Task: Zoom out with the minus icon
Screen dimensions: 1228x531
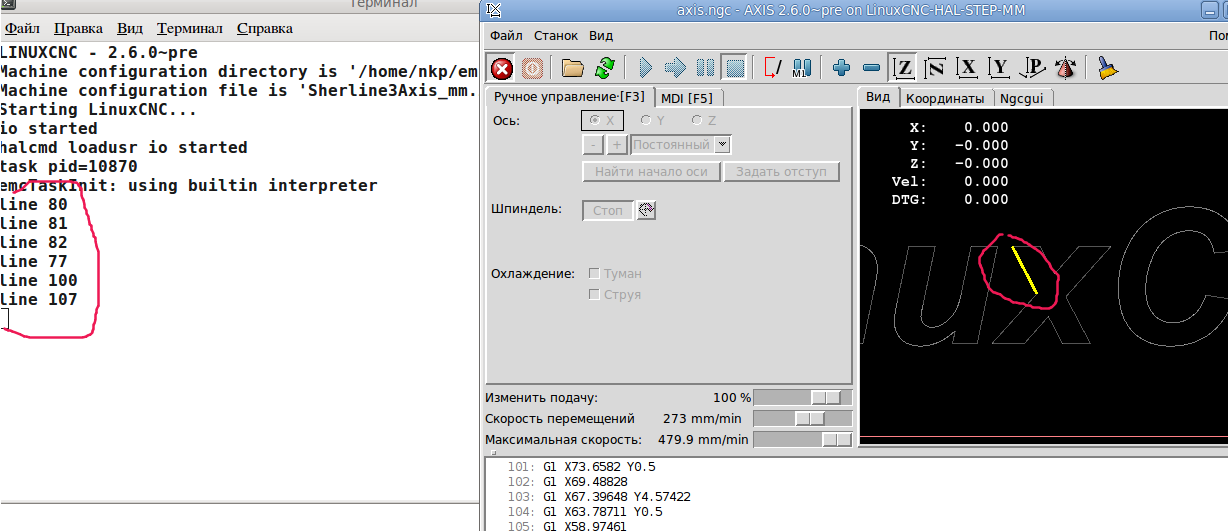Action: tap(871, 68)
